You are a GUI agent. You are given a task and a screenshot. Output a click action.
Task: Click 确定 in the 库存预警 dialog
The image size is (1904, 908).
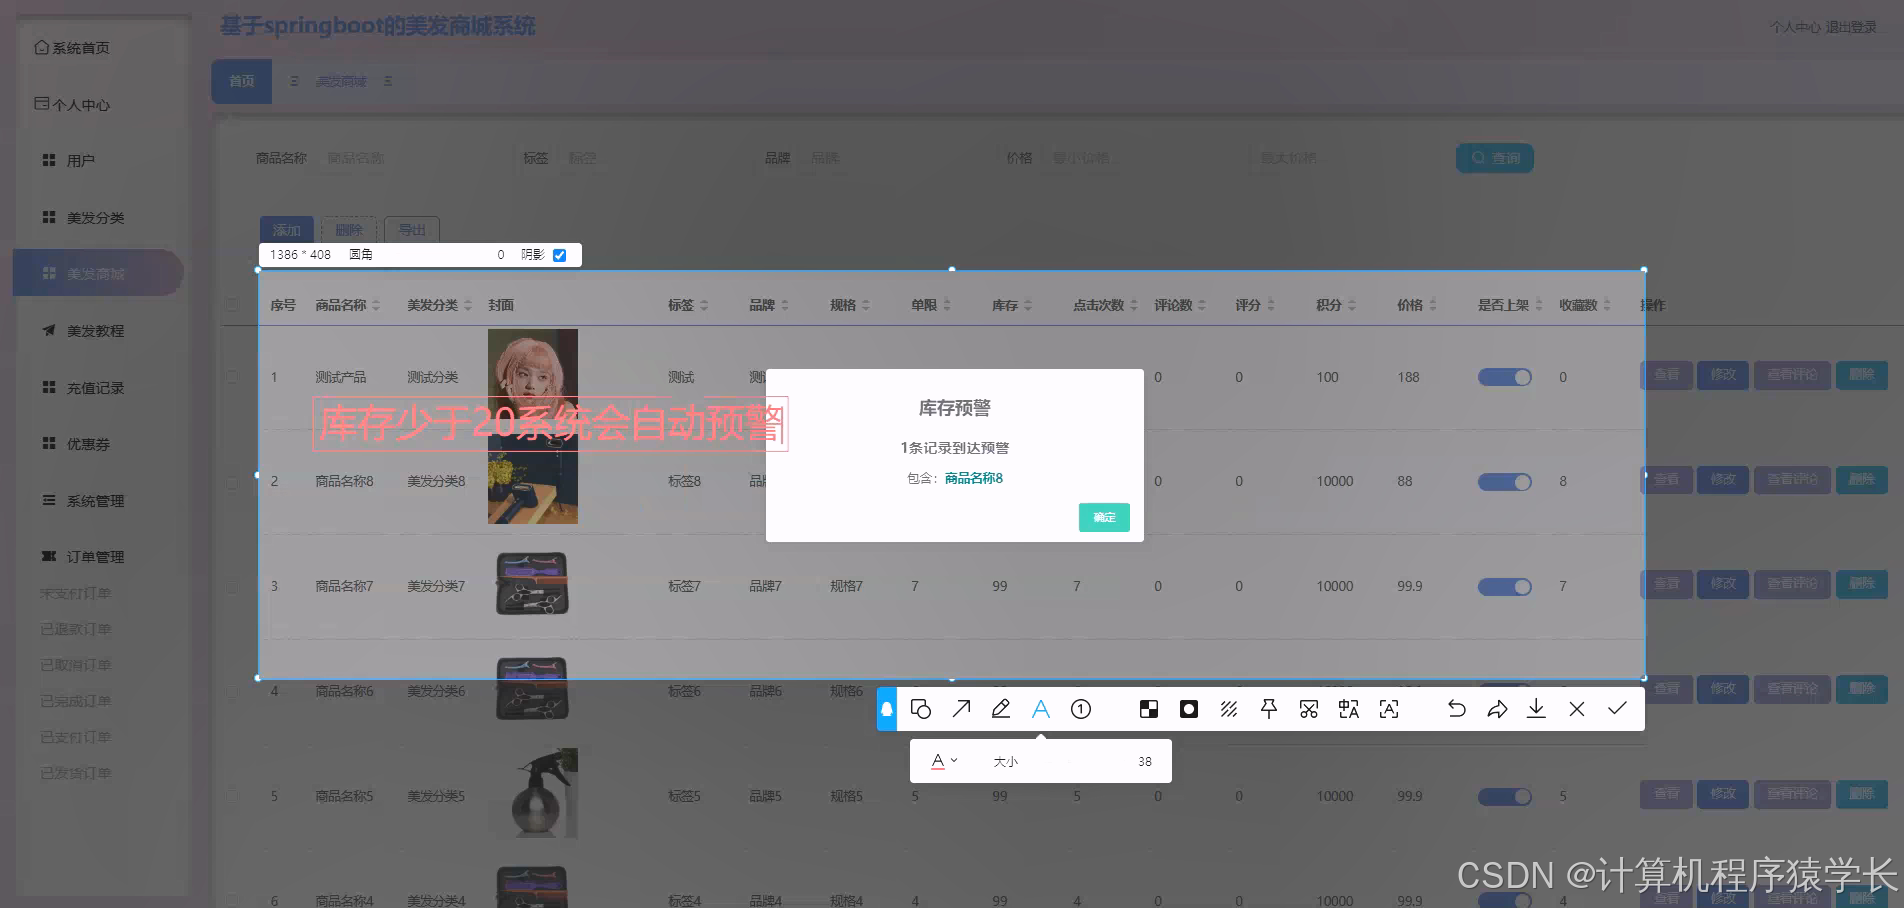pyautogui.click(x=1103, y=517)
